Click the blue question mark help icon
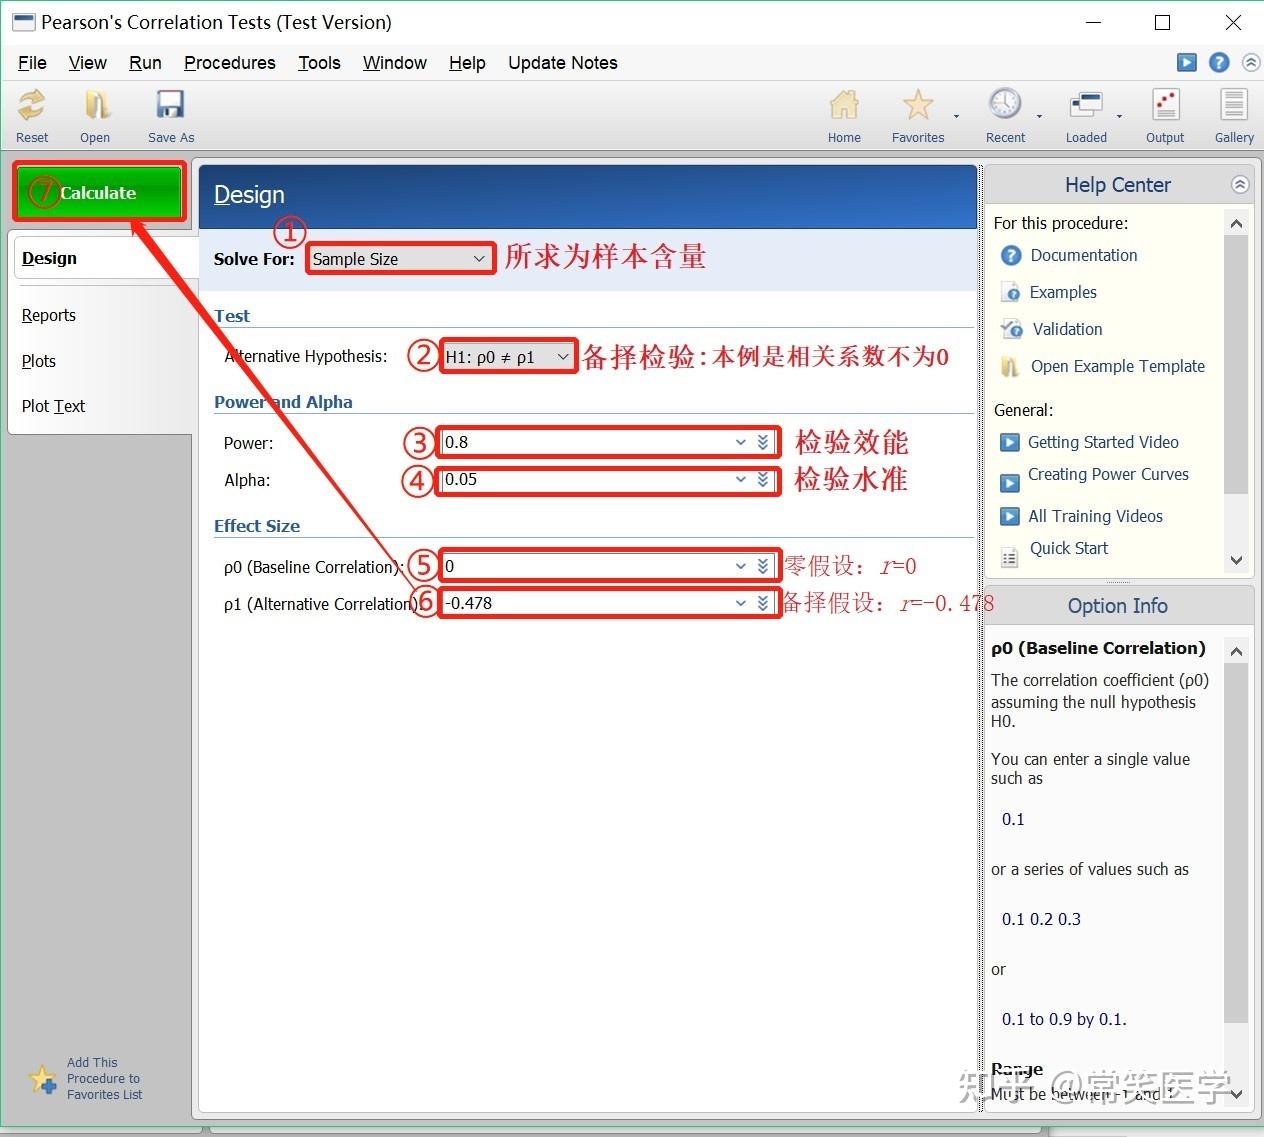 tap(1219, 62)
